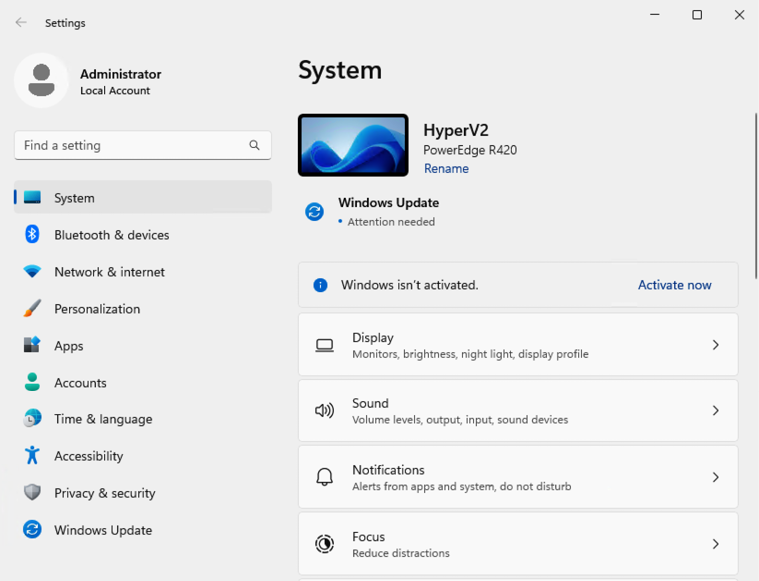Image resolution: width=759 pixels, height=581 pixels.
Task: Open Windows Update Attention needed status
Action: point(391,222)
